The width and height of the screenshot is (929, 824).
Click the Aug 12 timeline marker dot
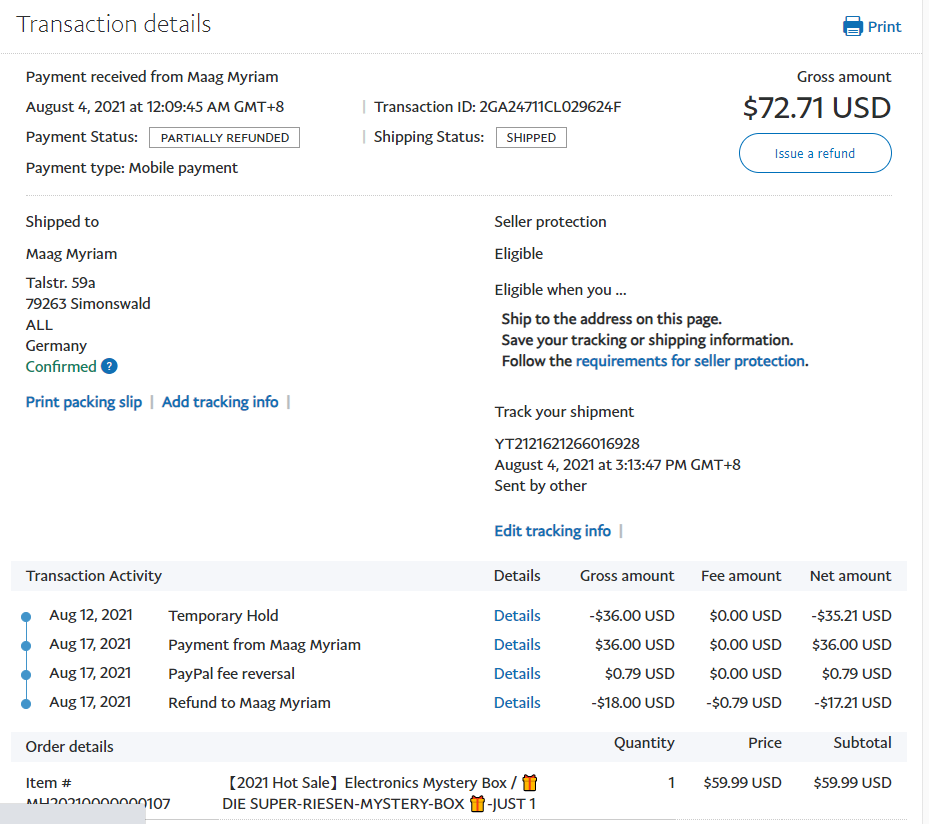coord(26,617)
